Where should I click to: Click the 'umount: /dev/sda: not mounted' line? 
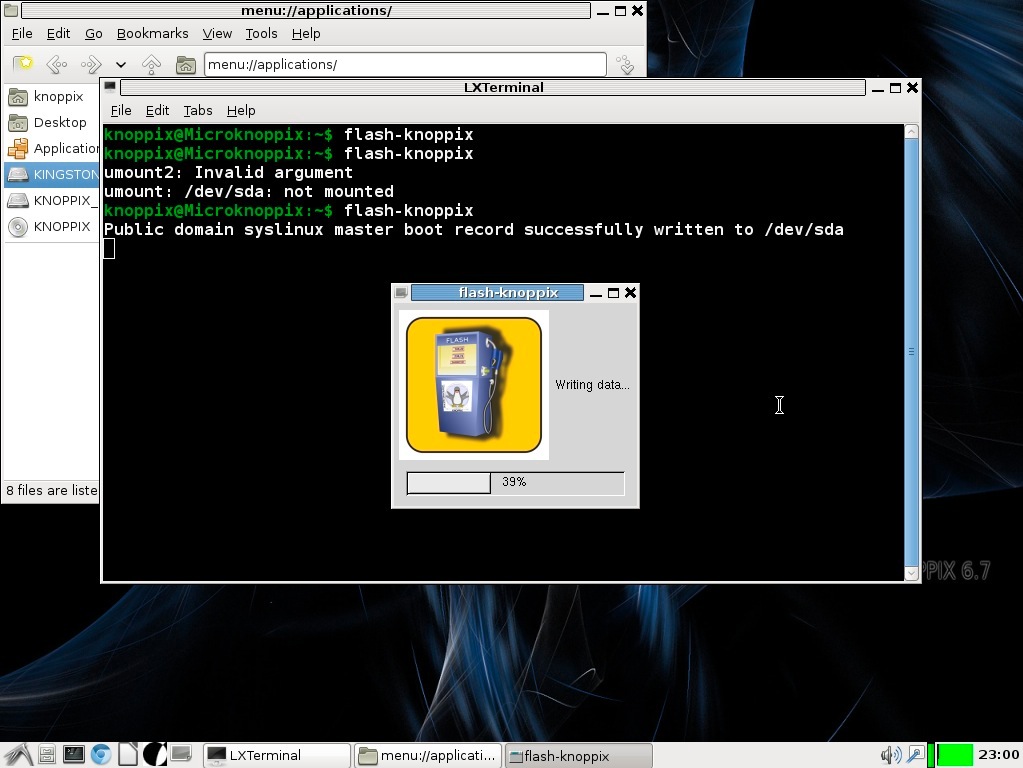pyautogui.click(x=249, y=192)
